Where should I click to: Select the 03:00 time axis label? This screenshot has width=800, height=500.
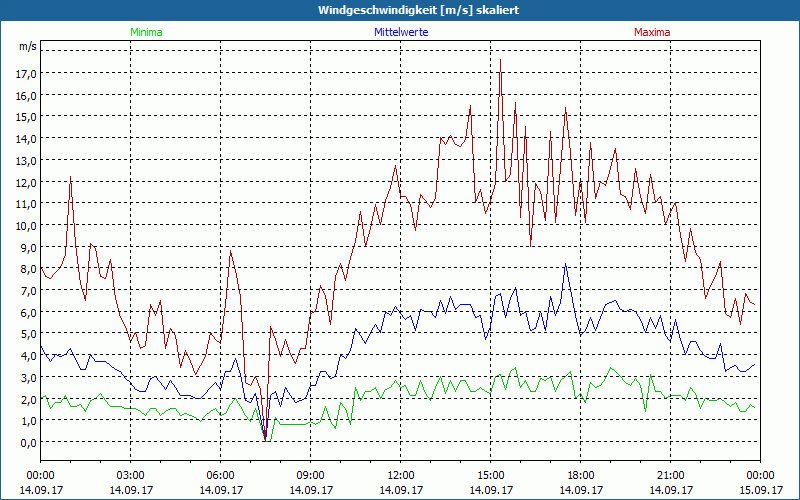tap(130, 475)
